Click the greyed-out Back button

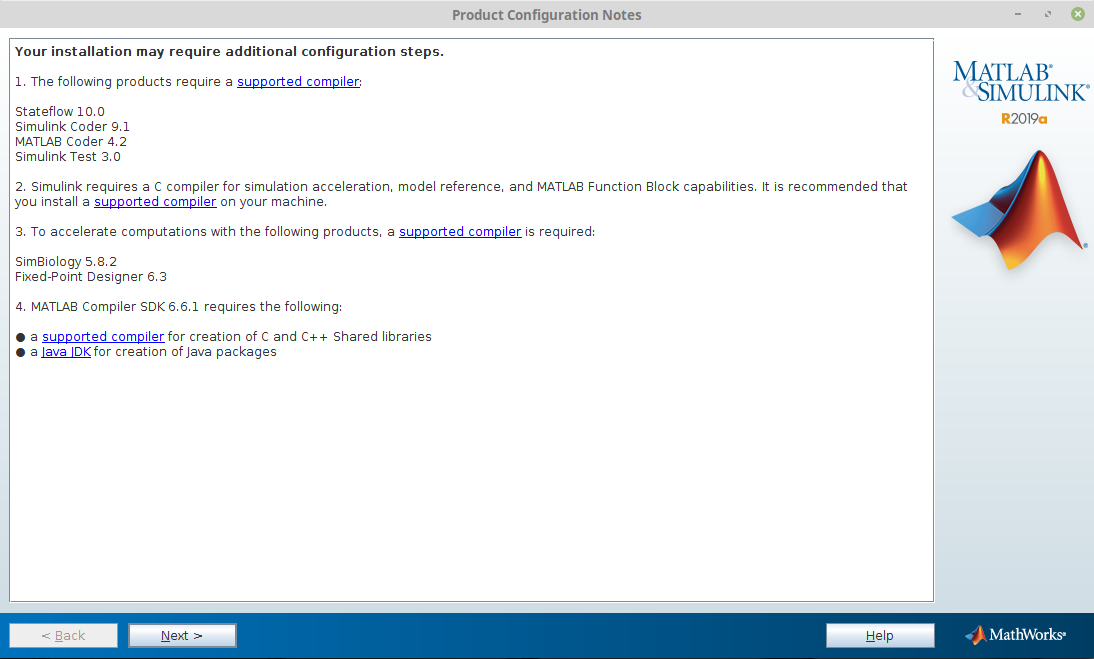[x=63, y=636]
